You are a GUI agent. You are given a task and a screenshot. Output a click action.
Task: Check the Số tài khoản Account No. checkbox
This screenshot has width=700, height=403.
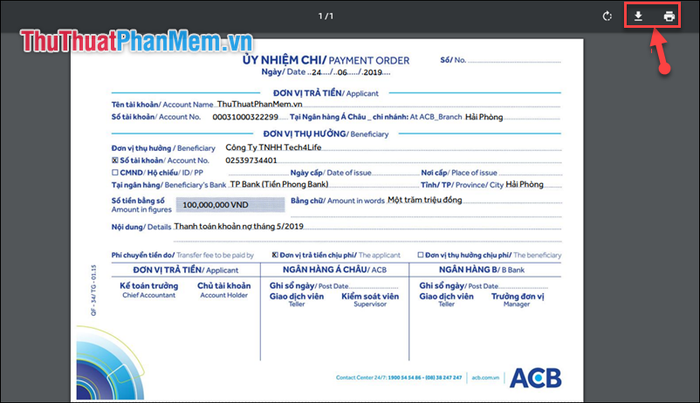115,160
